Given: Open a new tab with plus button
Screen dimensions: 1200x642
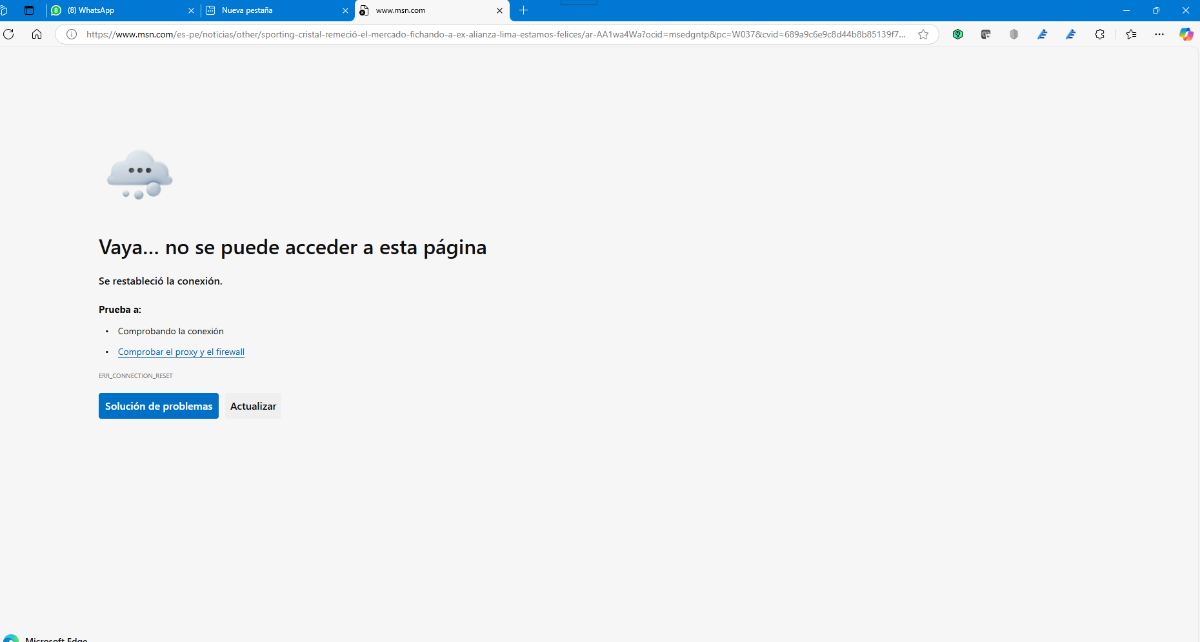Looking at the screenshot, I should point(523,10).
